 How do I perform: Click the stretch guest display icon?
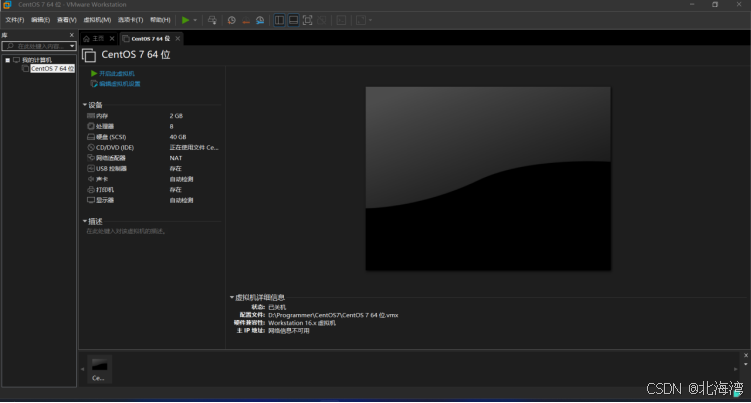tap(361, 20)
